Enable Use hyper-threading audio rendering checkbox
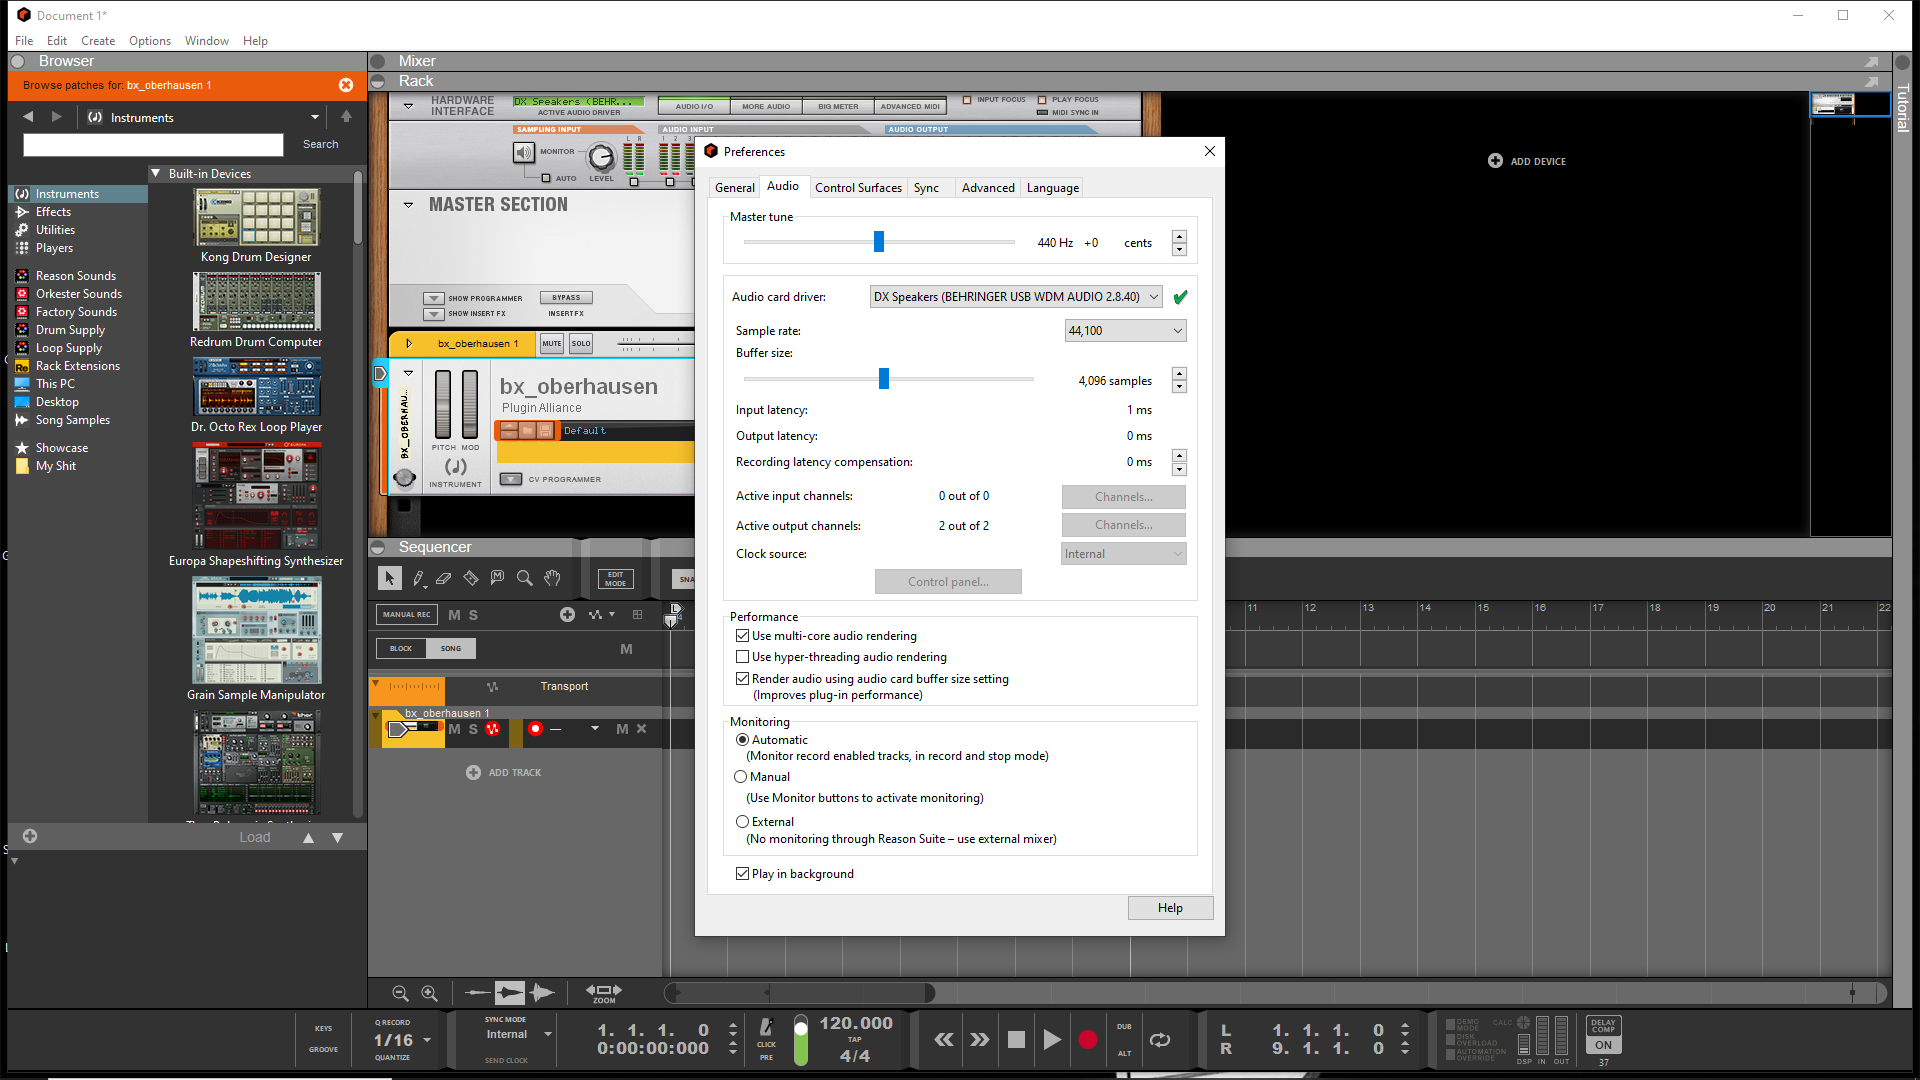The height and width of the screenshot is (1080, 1920). coord(742,657)
